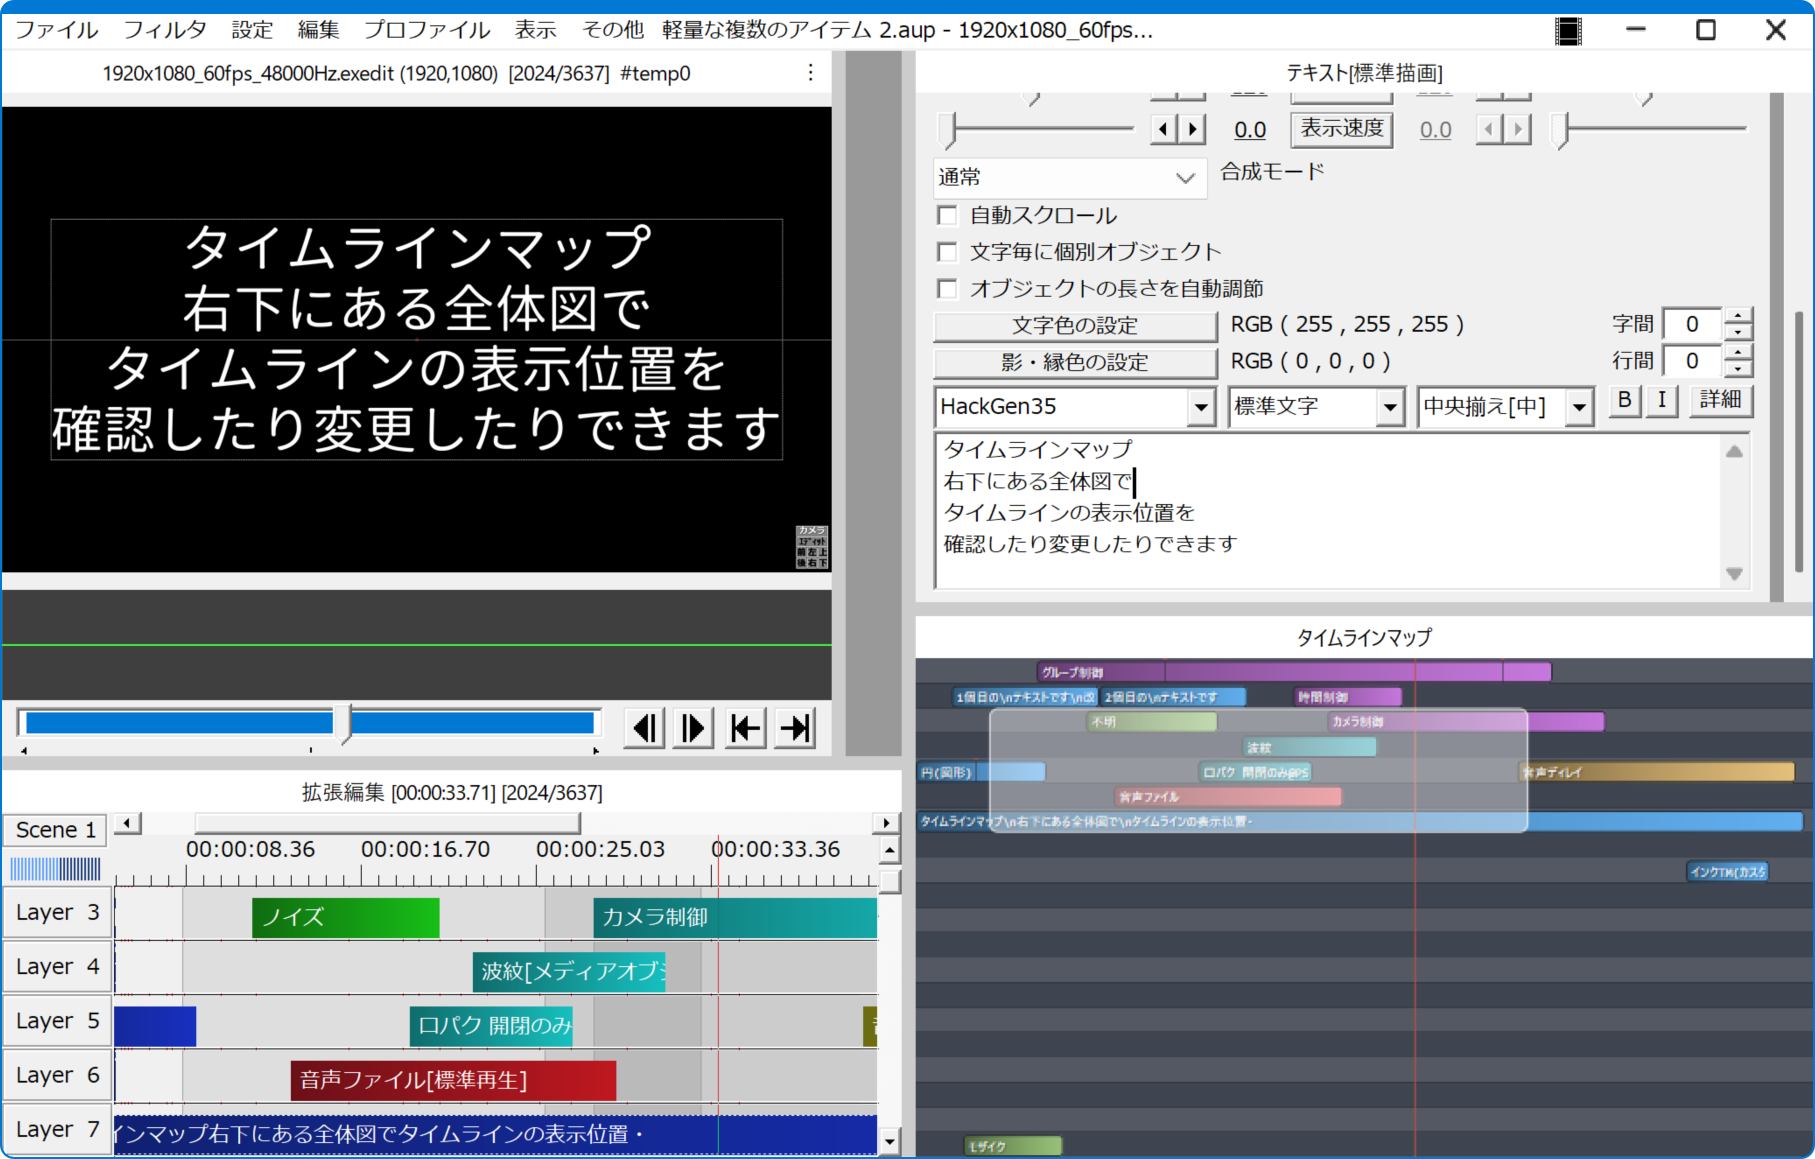Step back one frame in the preview
The image size is (1815, 1159).
pos(644,728)
